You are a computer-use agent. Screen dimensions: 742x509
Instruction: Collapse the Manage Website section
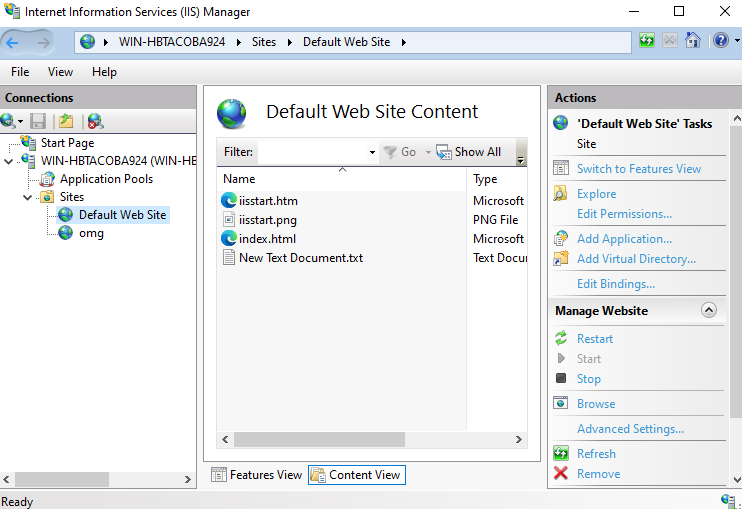pyautogui.click(x=708, y=310)
